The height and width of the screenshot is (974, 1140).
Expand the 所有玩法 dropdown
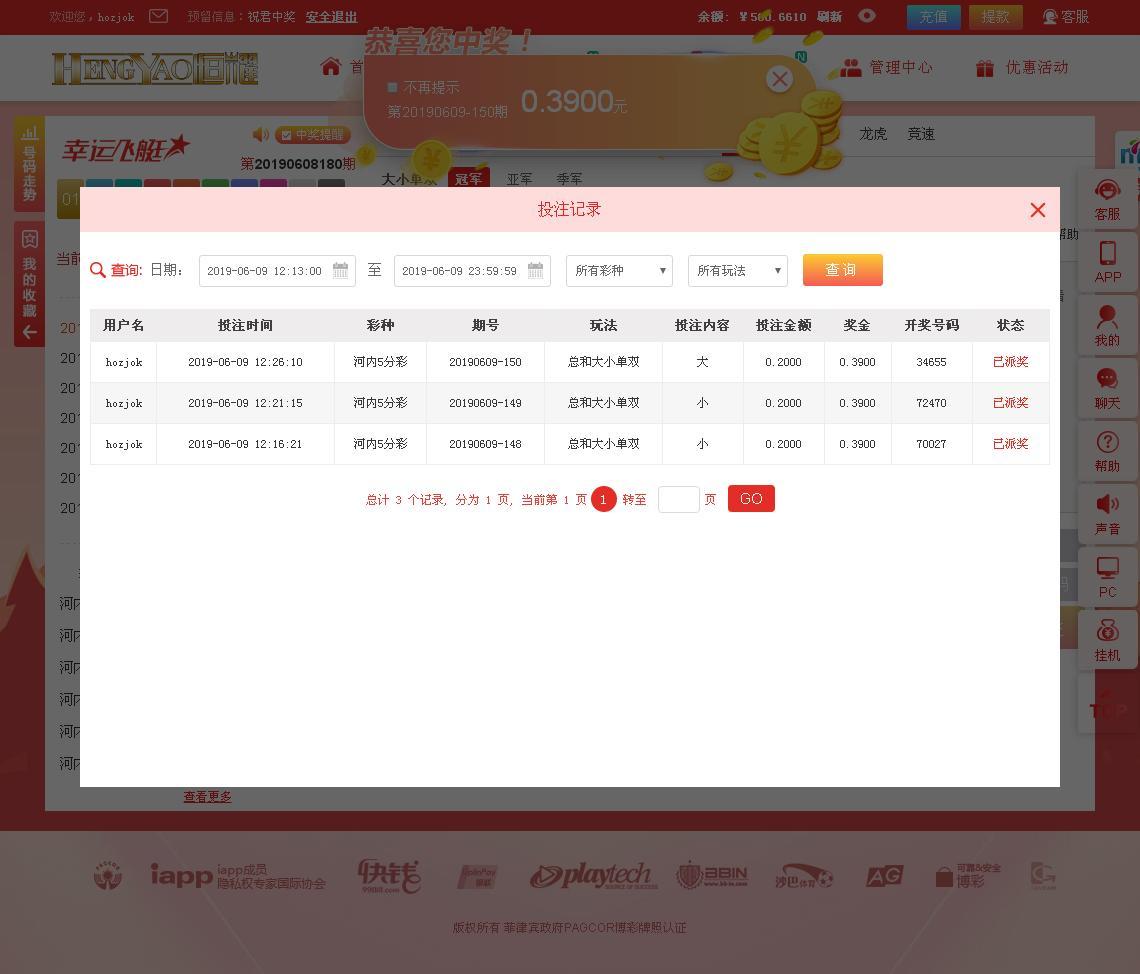pos(737,271)
